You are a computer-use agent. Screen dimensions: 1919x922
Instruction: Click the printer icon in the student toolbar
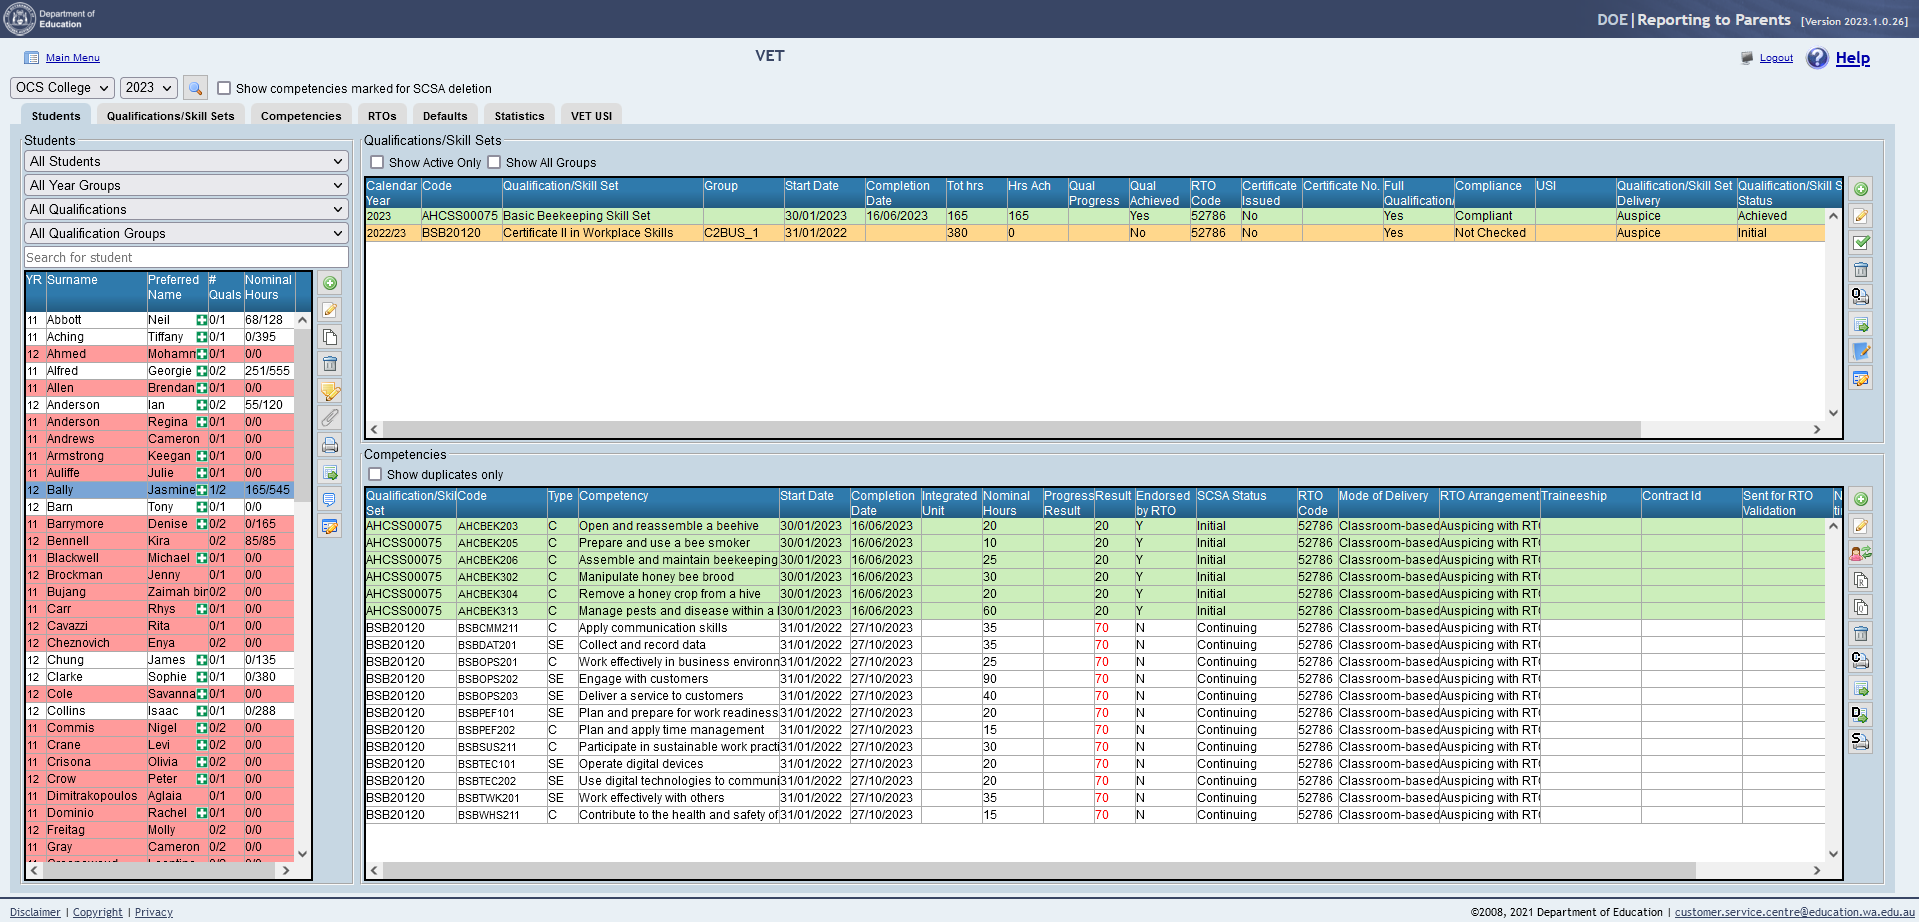coord(330,445)
